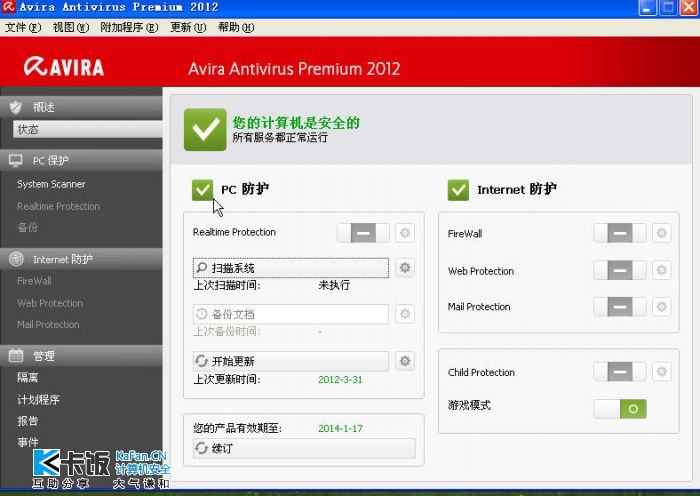Open FireWall in the sidebar

click(34, 281)
